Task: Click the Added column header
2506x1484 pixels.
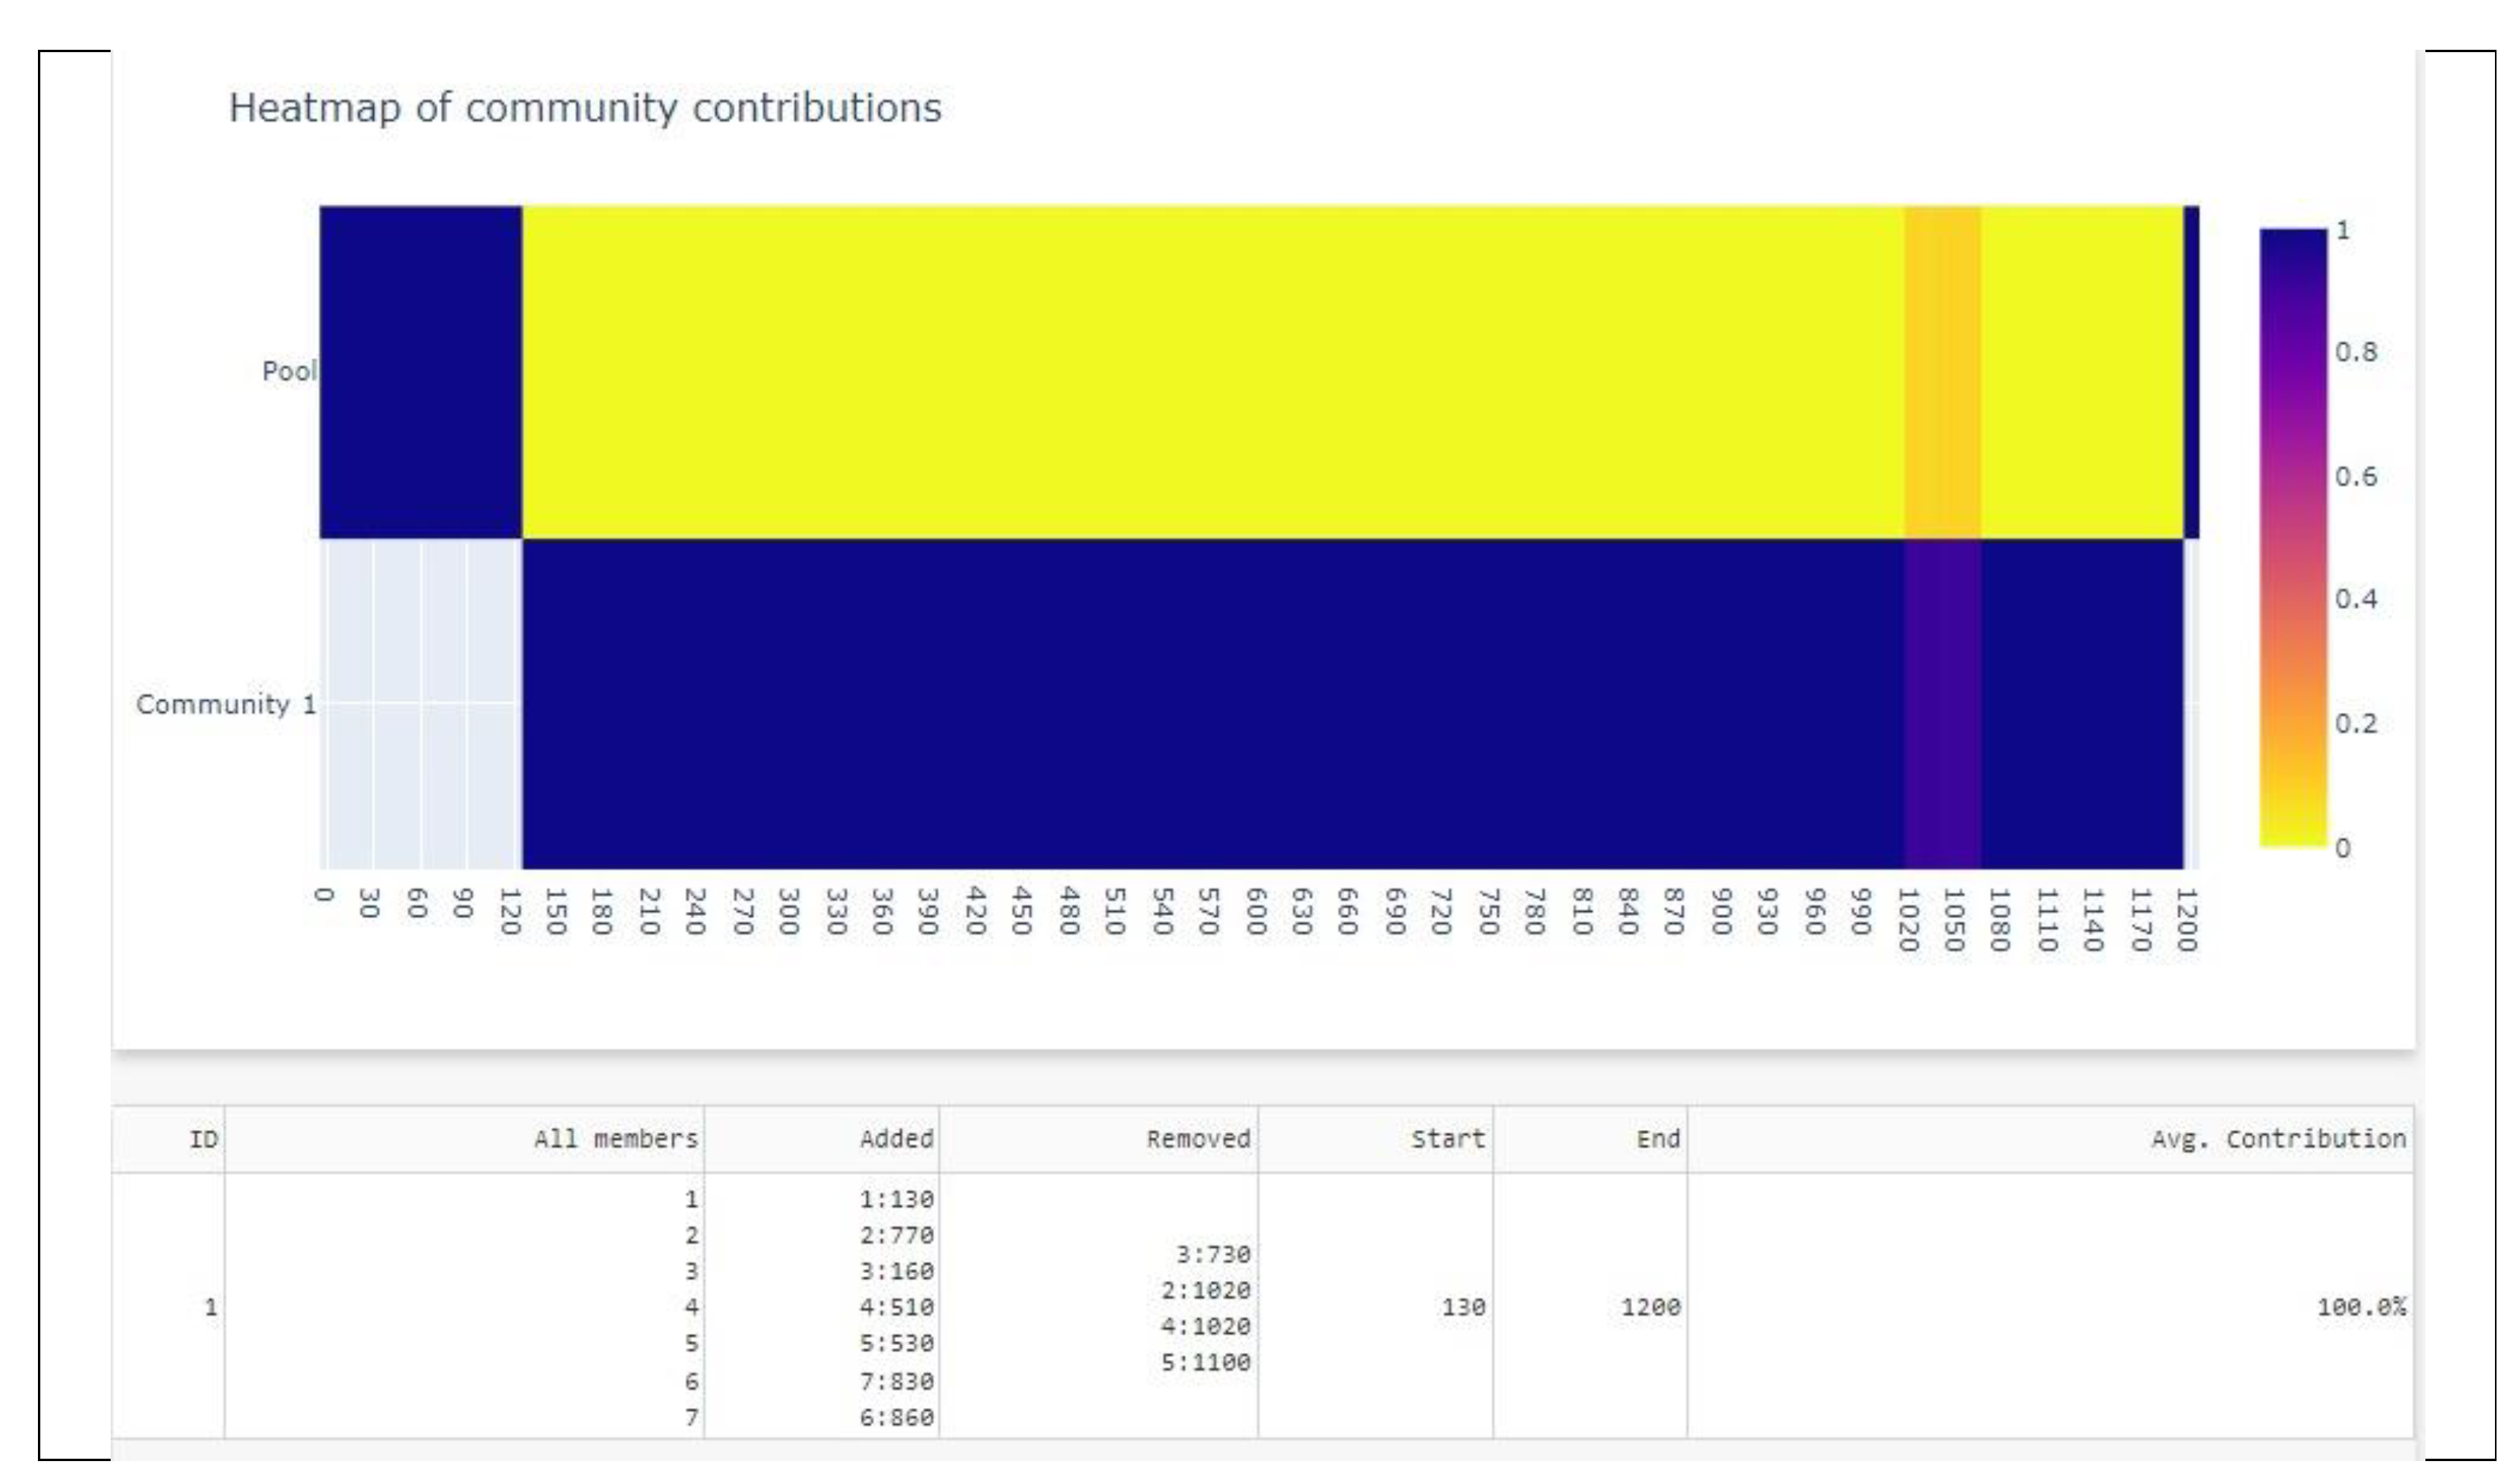Action: pos(896,1139)
